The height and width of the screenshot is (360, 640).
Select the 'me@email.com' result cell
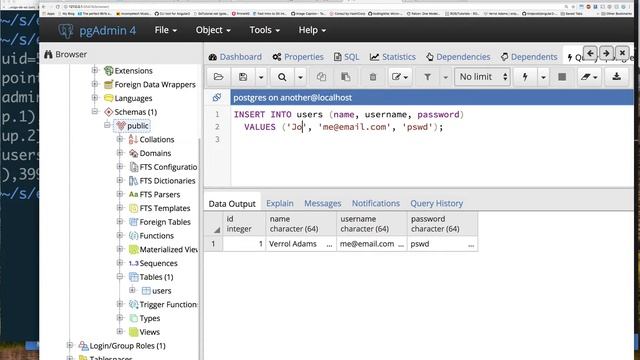(x=371, y=244)
